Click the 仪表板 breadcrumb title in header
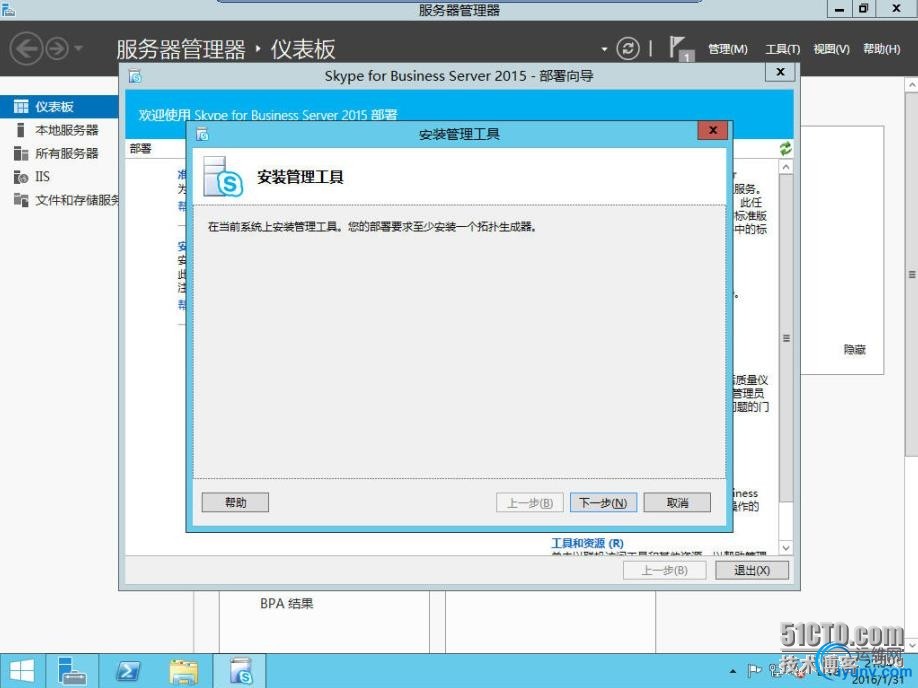The height and width of the screenshot is (688, 918). coord(303,49)
